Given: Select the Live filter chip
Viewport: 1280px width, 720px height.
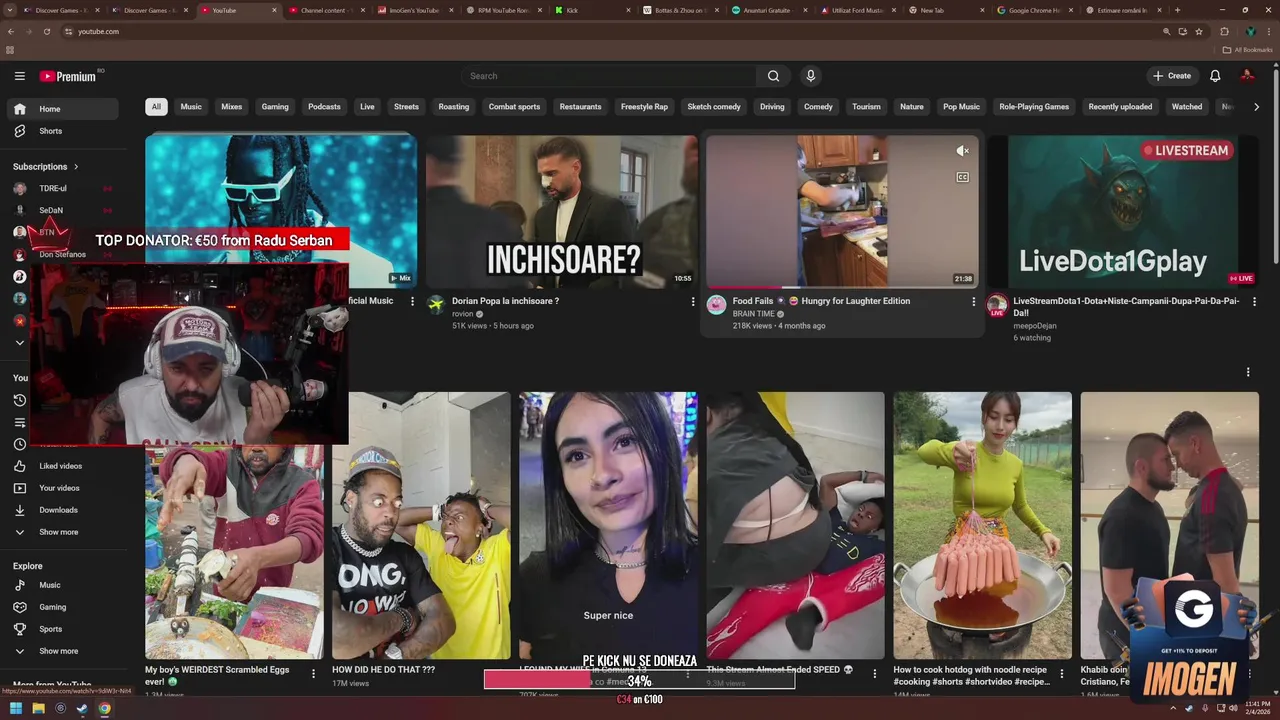Looking at the screenshot, I should (367, 107).
